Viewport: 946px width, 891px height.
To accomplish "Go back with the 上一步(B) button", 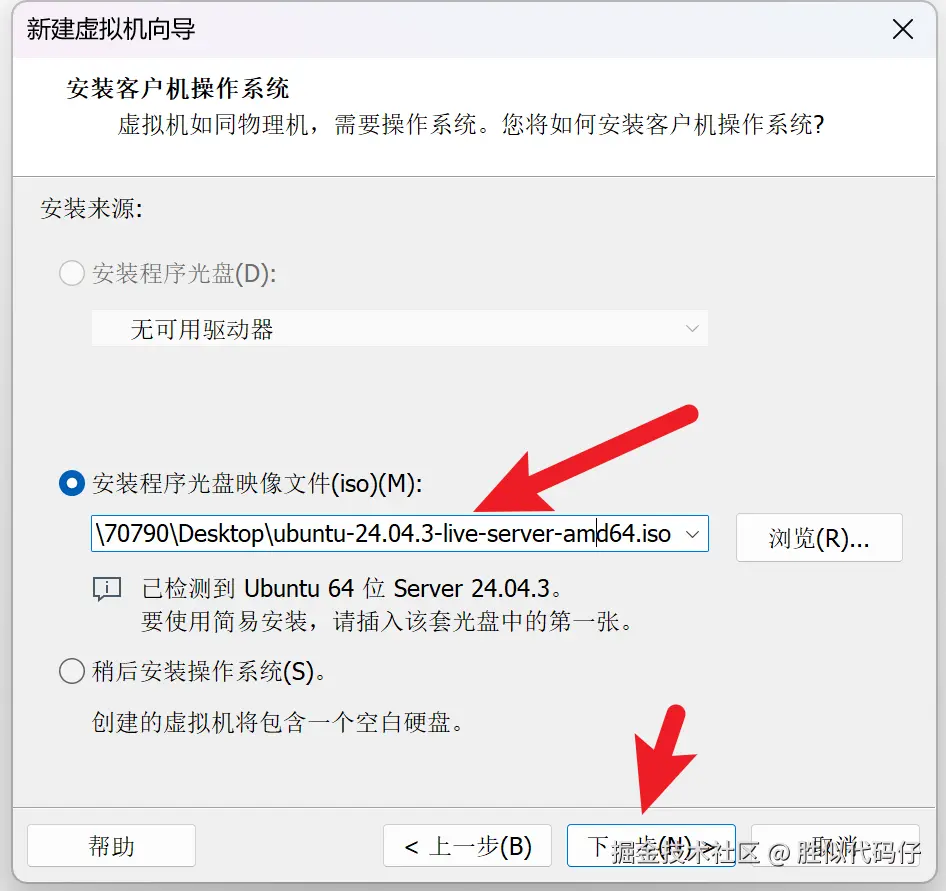I will click(x=467, y=846).
